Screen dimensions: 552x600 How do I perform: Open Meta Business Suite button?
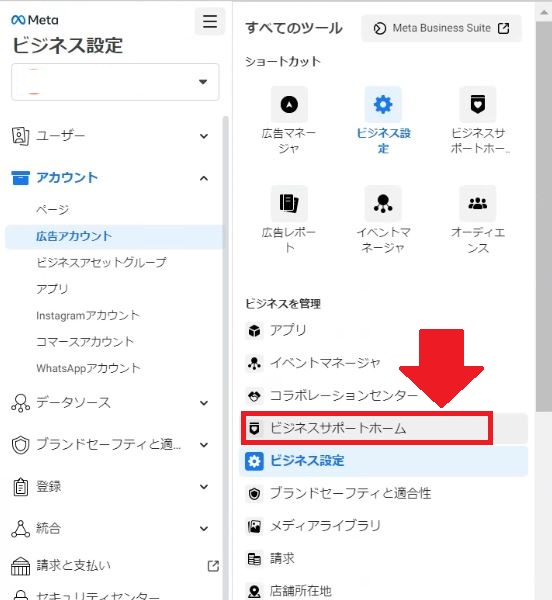pyautogui.click(x=441, y=28)
